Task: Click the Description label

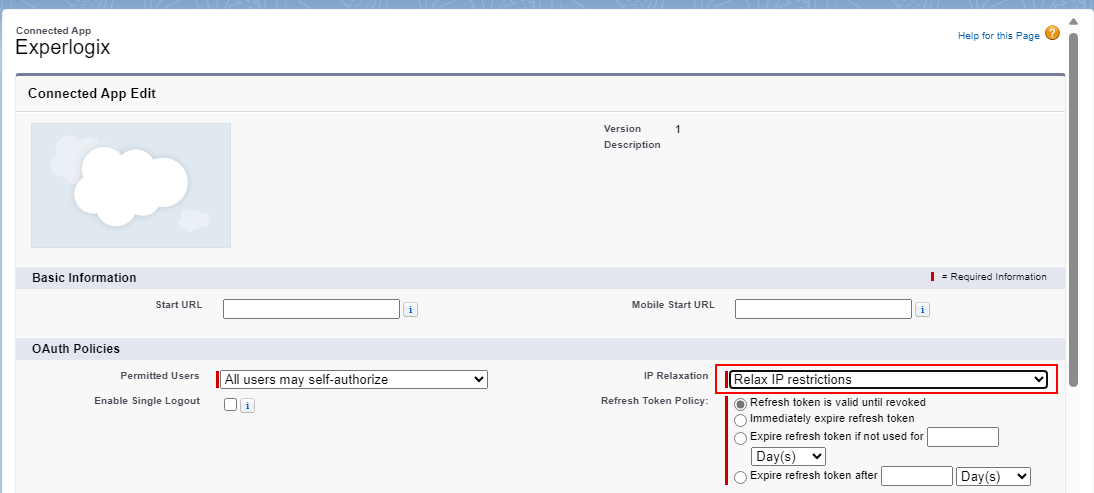Action: (632, 145)
